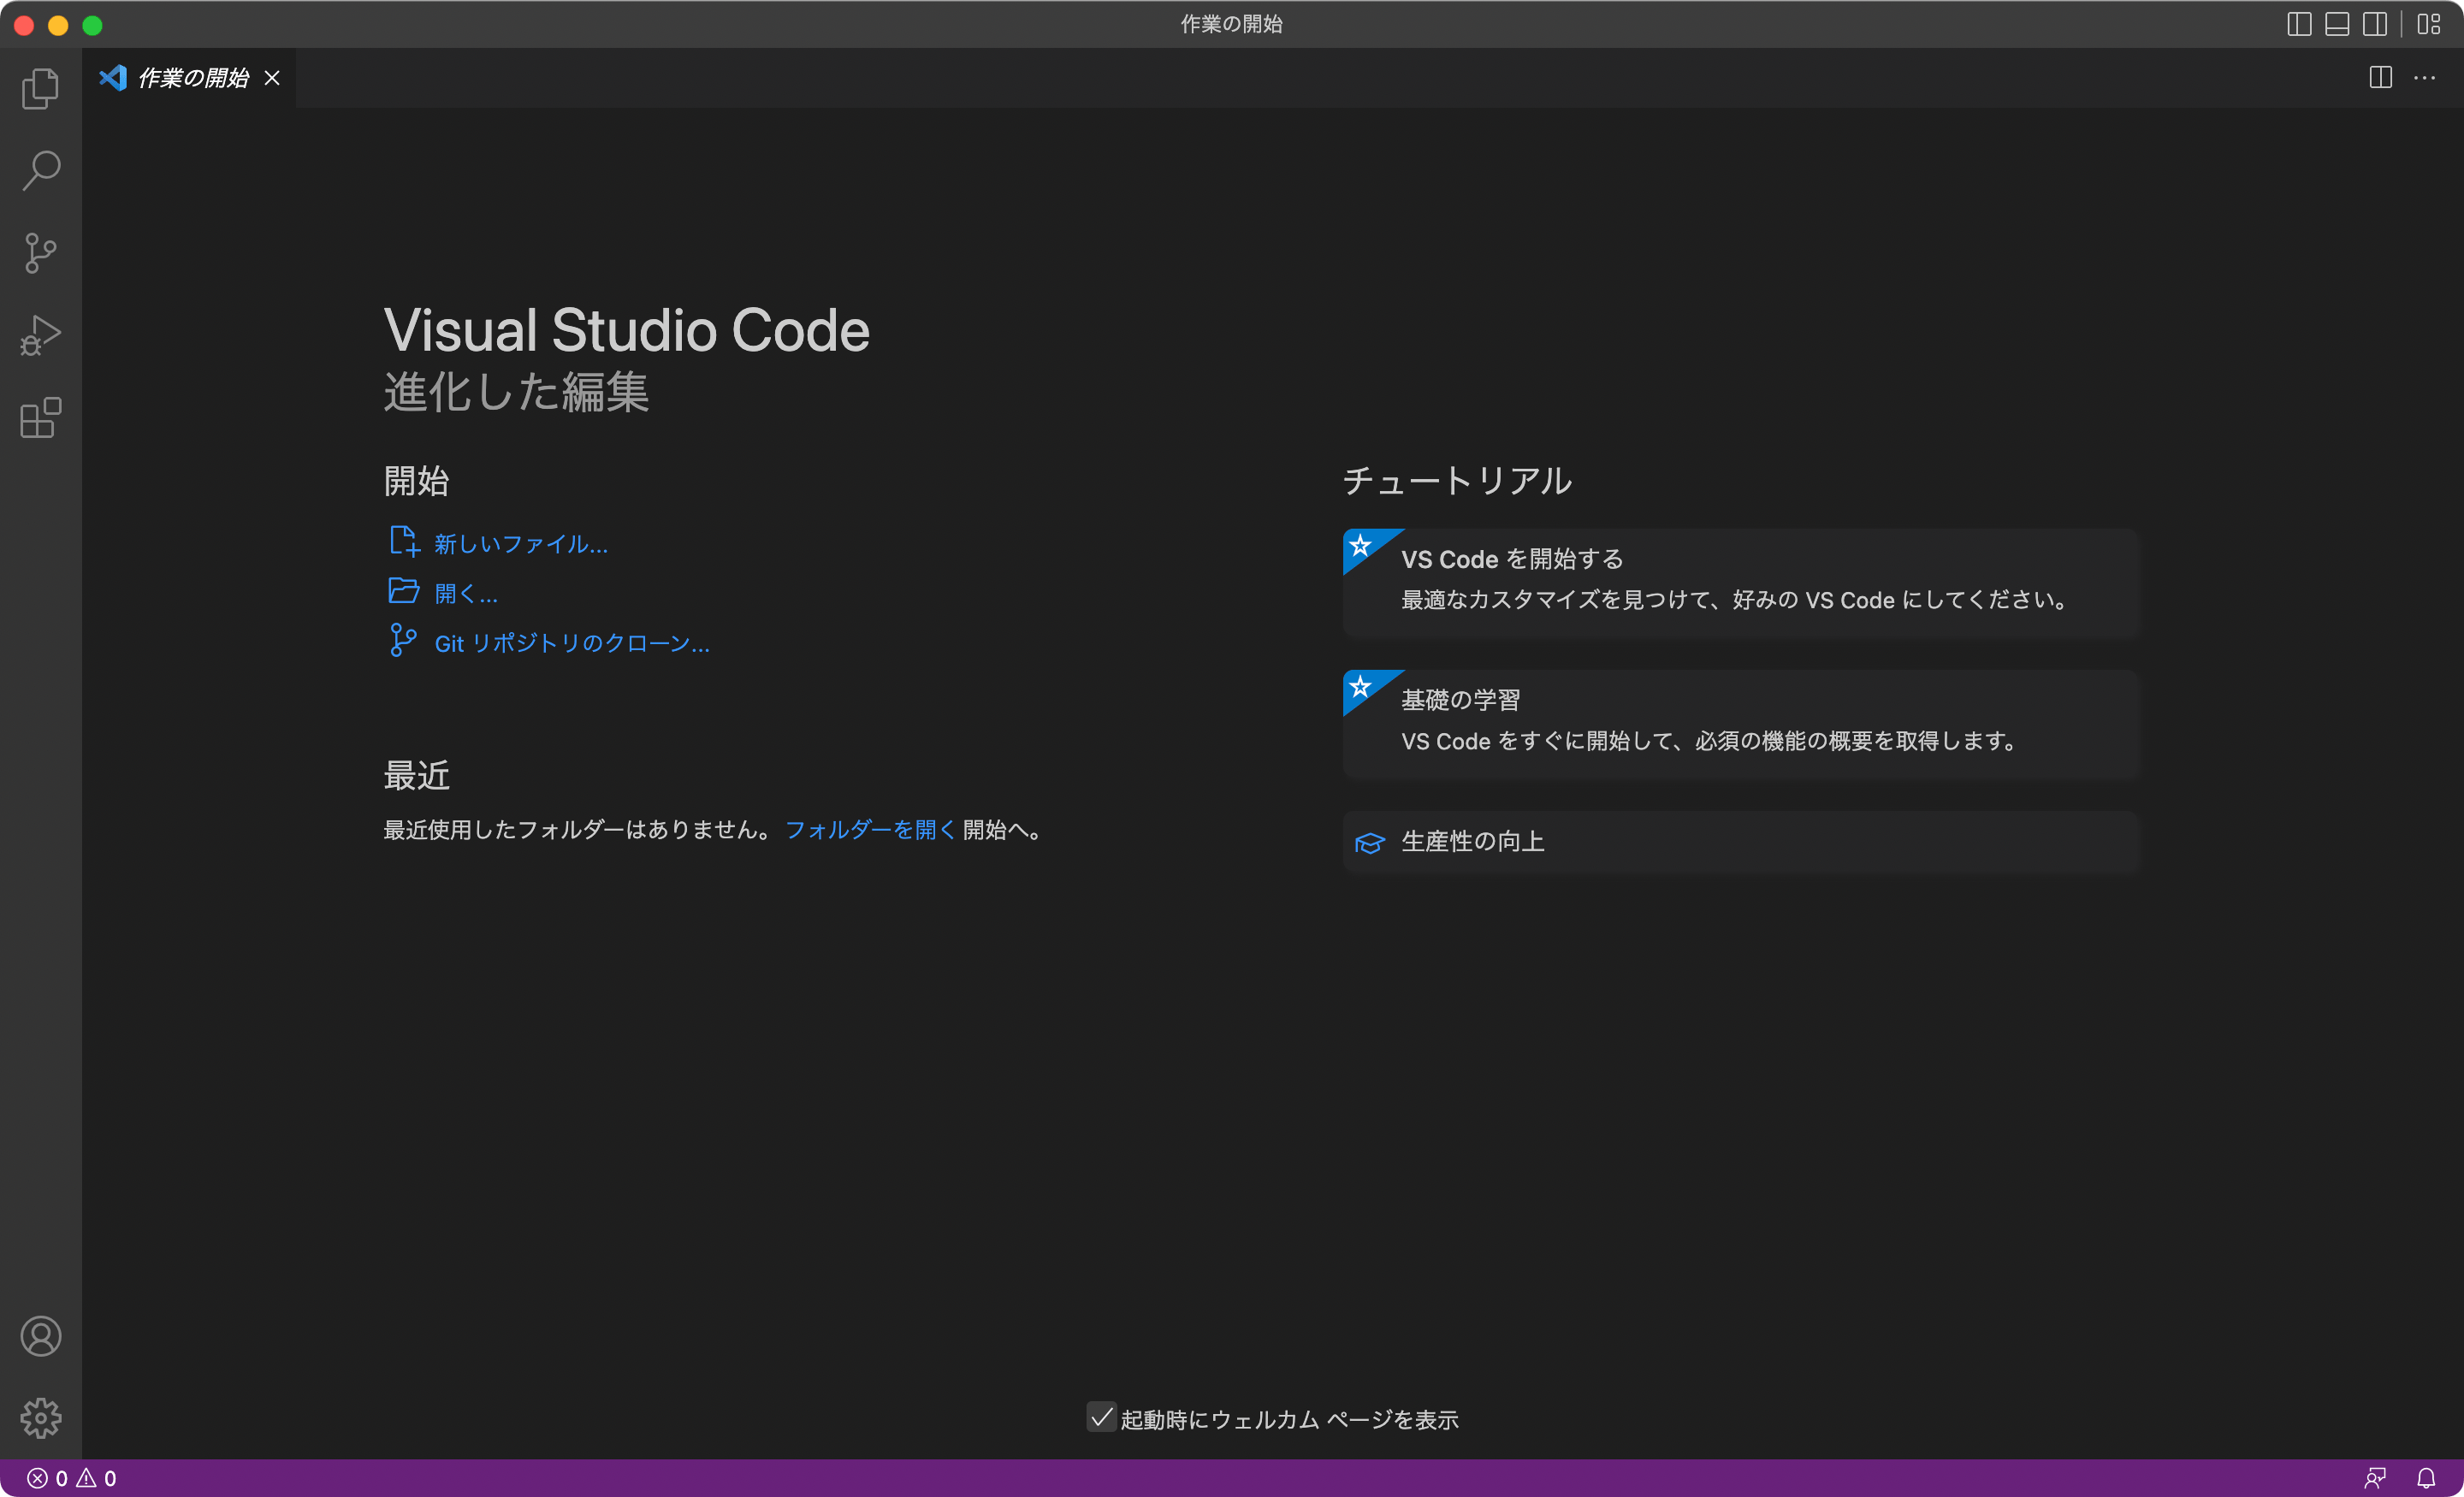This screenshot has width=2464, height=1497.
Task: Click the new file icon under 開始
Action: point(404,541)
